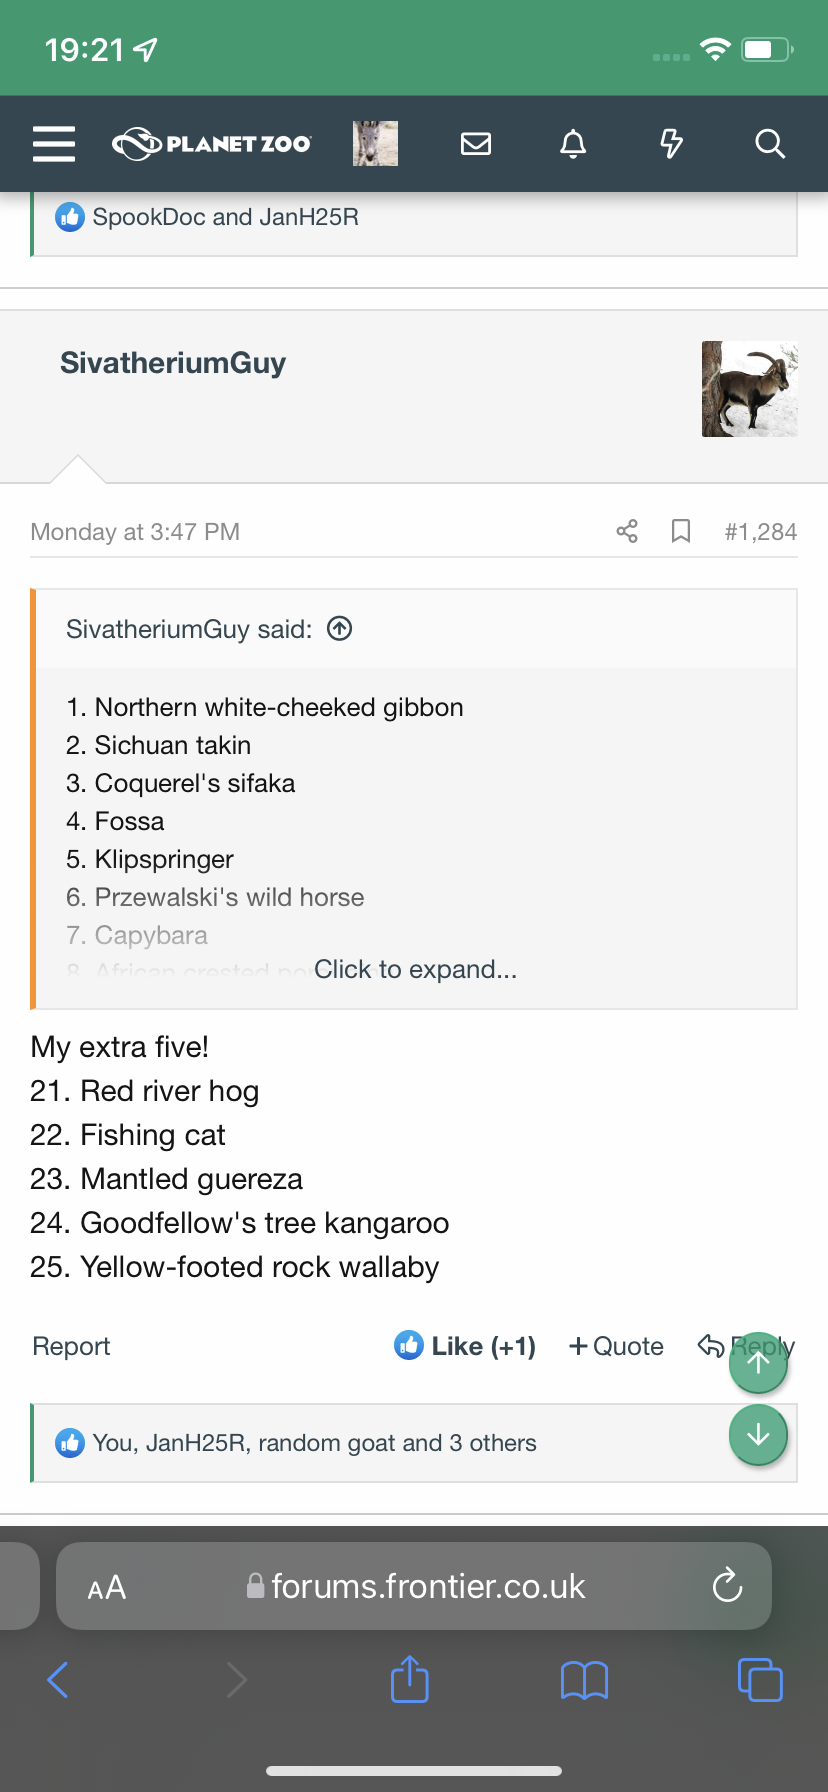
Task: Open Safari AA reader options menu
Action: point(107,1587)
